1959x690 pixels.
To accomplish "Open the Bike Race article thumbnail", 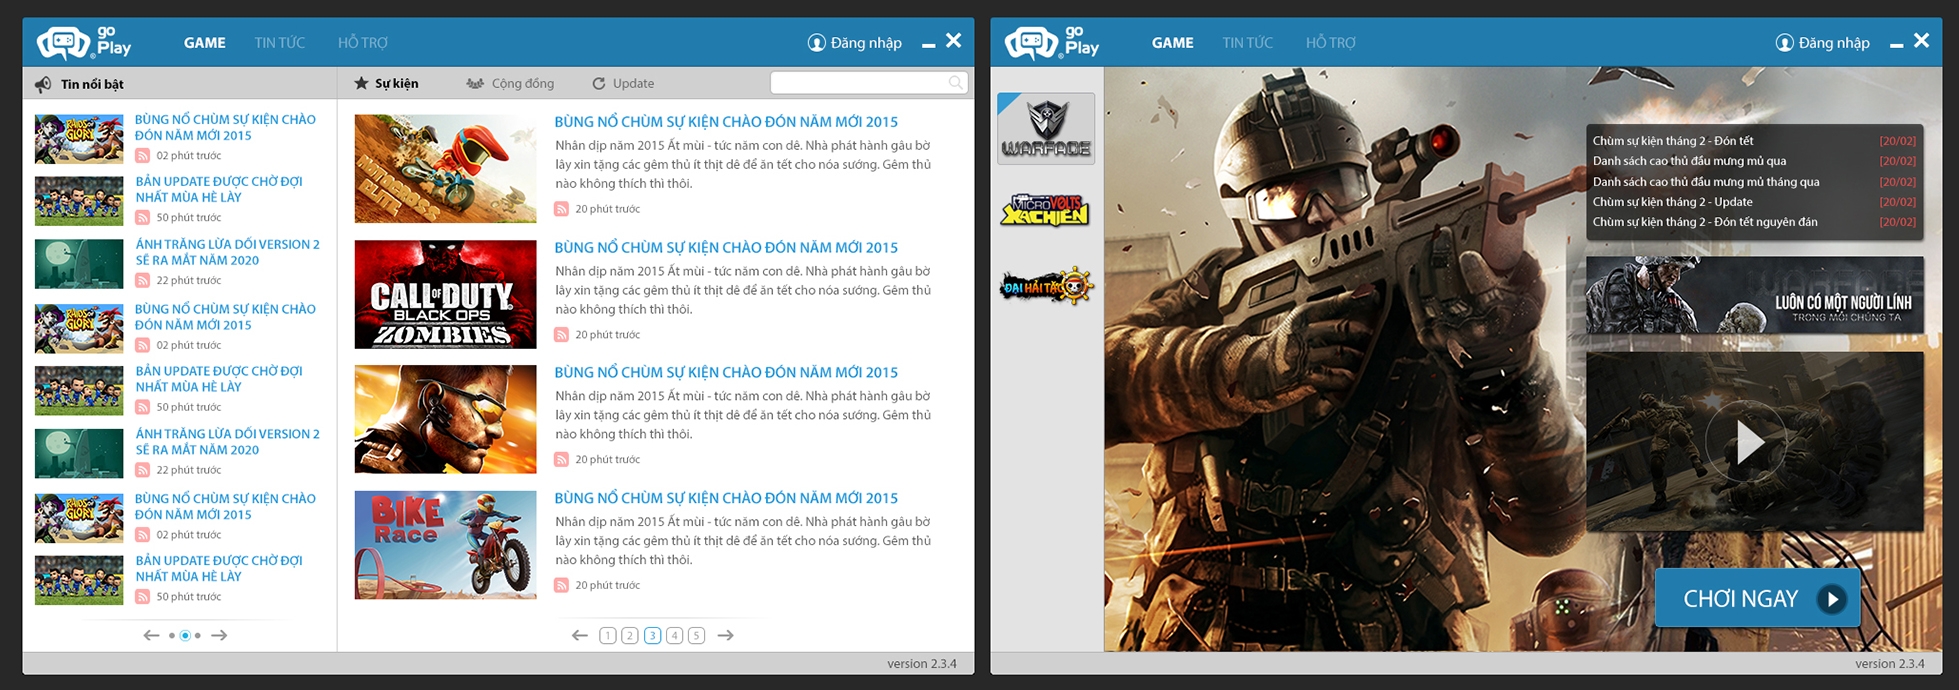I will point(445,545).
